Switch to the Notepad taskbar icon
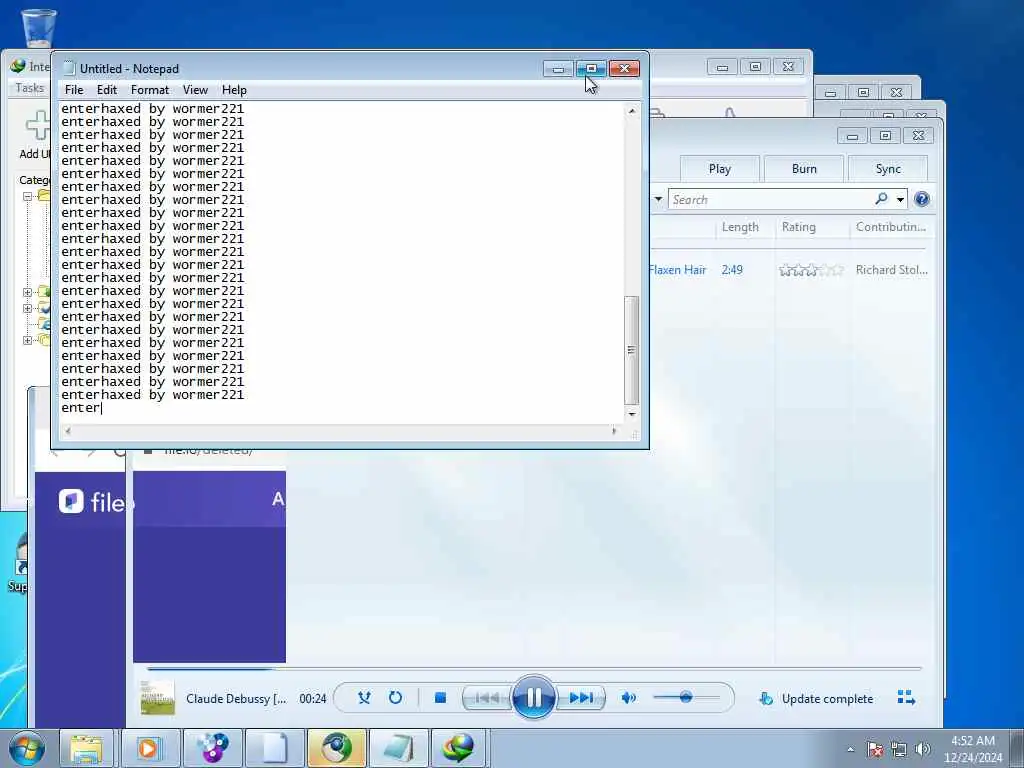The width and height of the screenshot is (1024, 768). click(398, 748)
